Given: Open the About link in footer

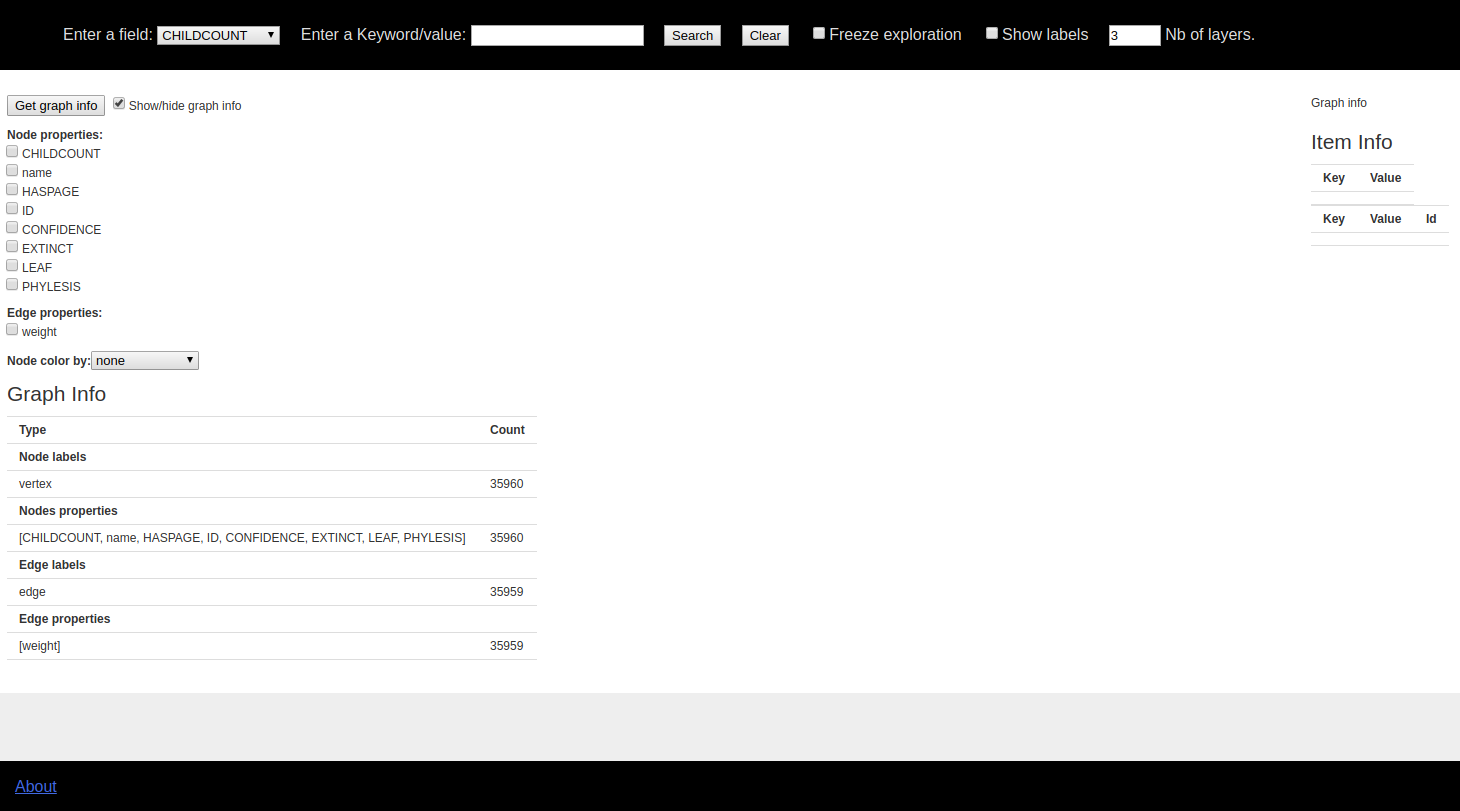Looking at the screenshot, I should pos(36,786).
